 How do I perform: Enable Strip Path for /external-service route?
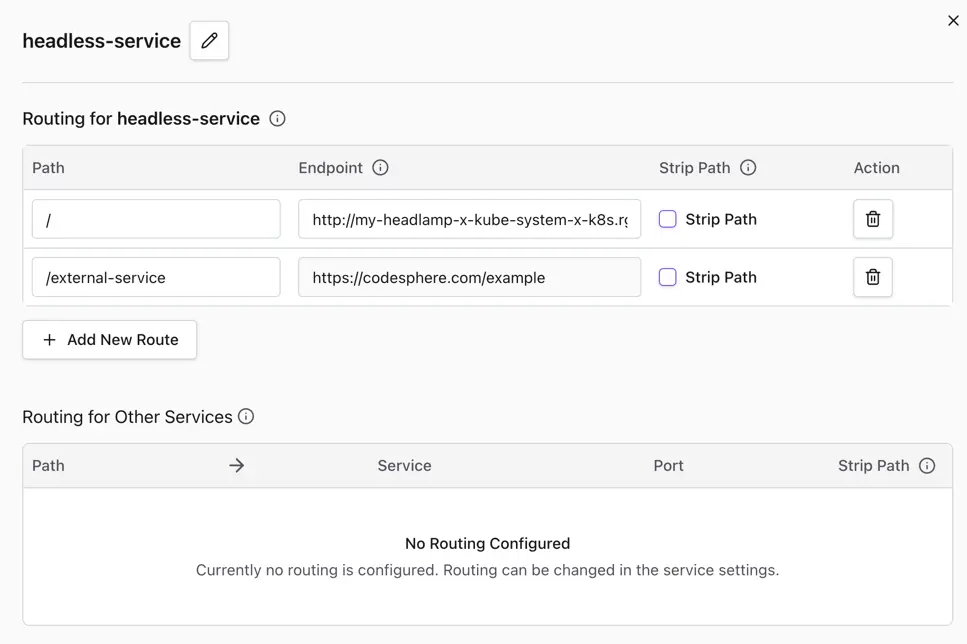click(667, 277)
